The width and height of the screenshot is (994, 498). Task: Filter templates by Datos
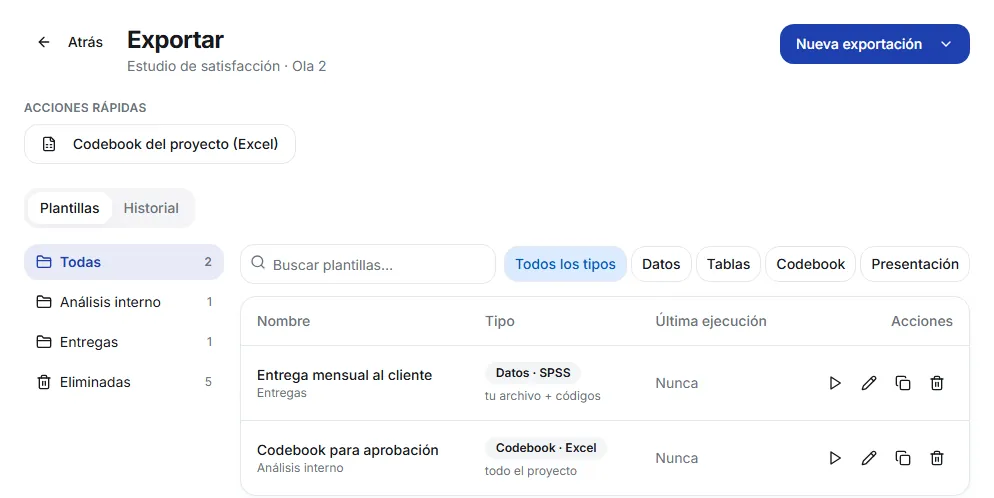point(661,264)
